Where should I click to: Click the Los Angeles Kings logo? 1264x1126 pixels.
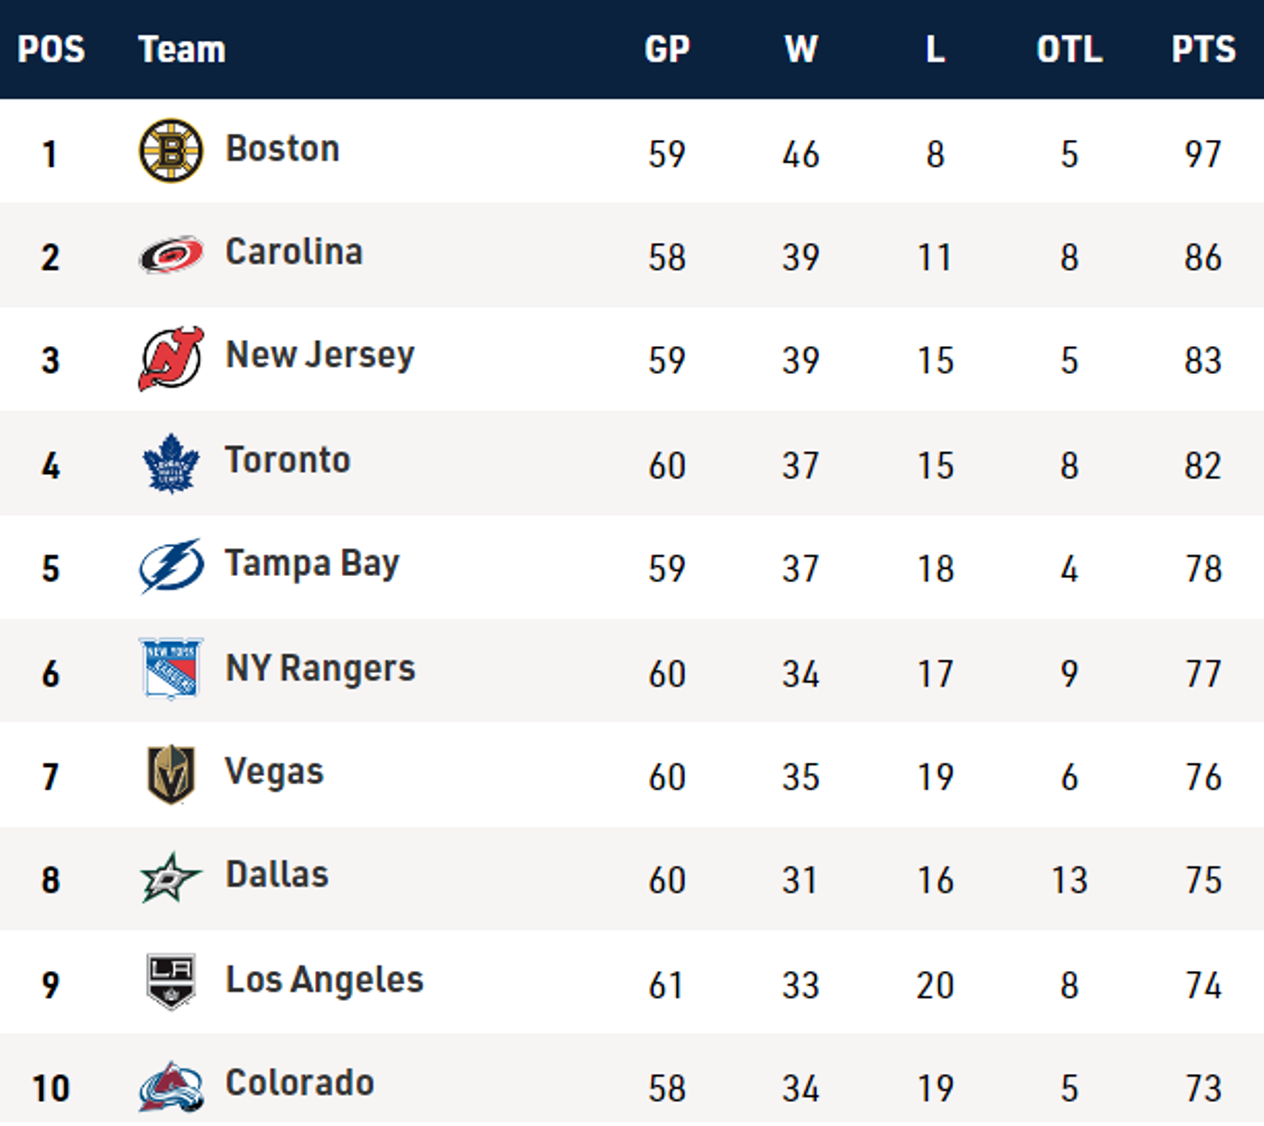(171, 982)
